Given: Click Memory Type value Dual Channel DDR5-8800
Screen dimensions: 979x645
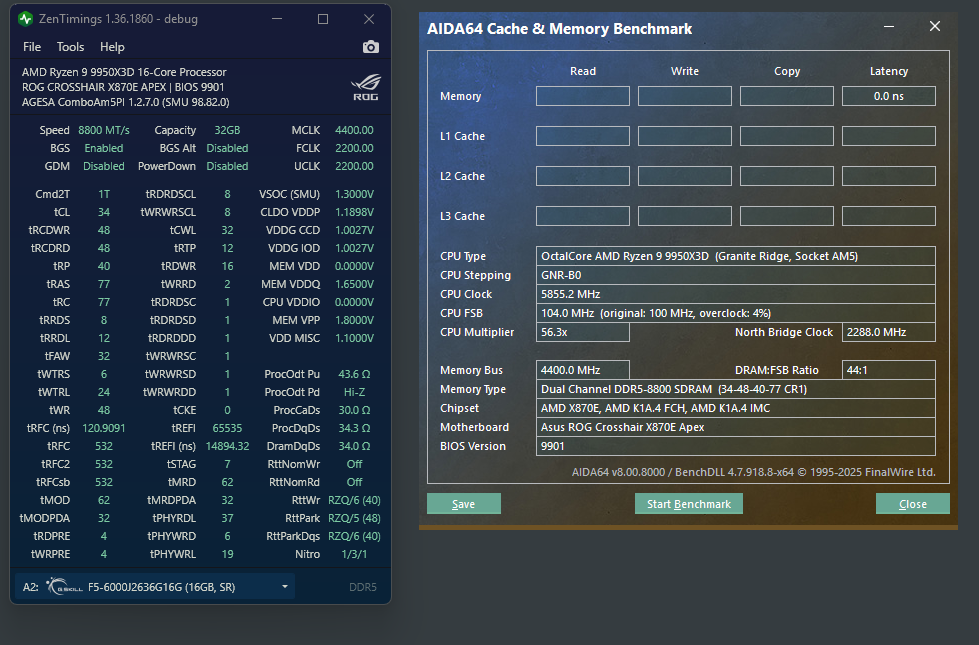Looking at the screenshot, I should tap(735, 389).
